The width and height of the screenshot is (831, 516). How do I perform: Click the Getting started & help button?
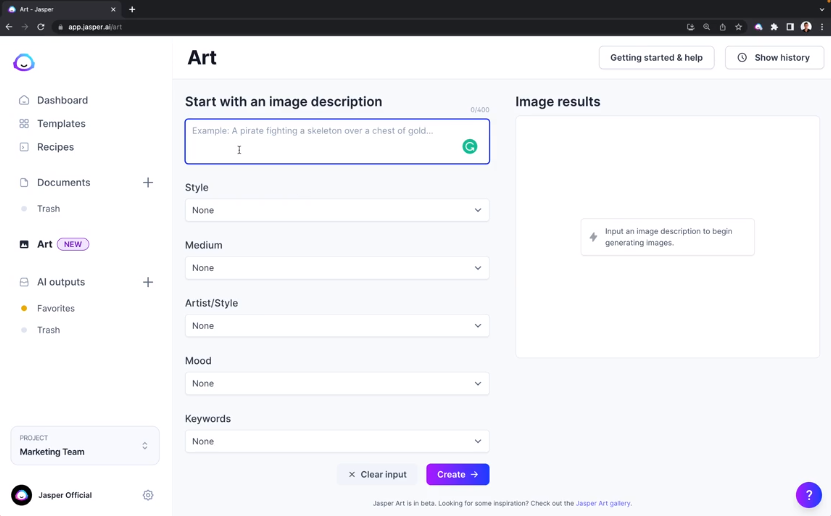pos(656,57)
